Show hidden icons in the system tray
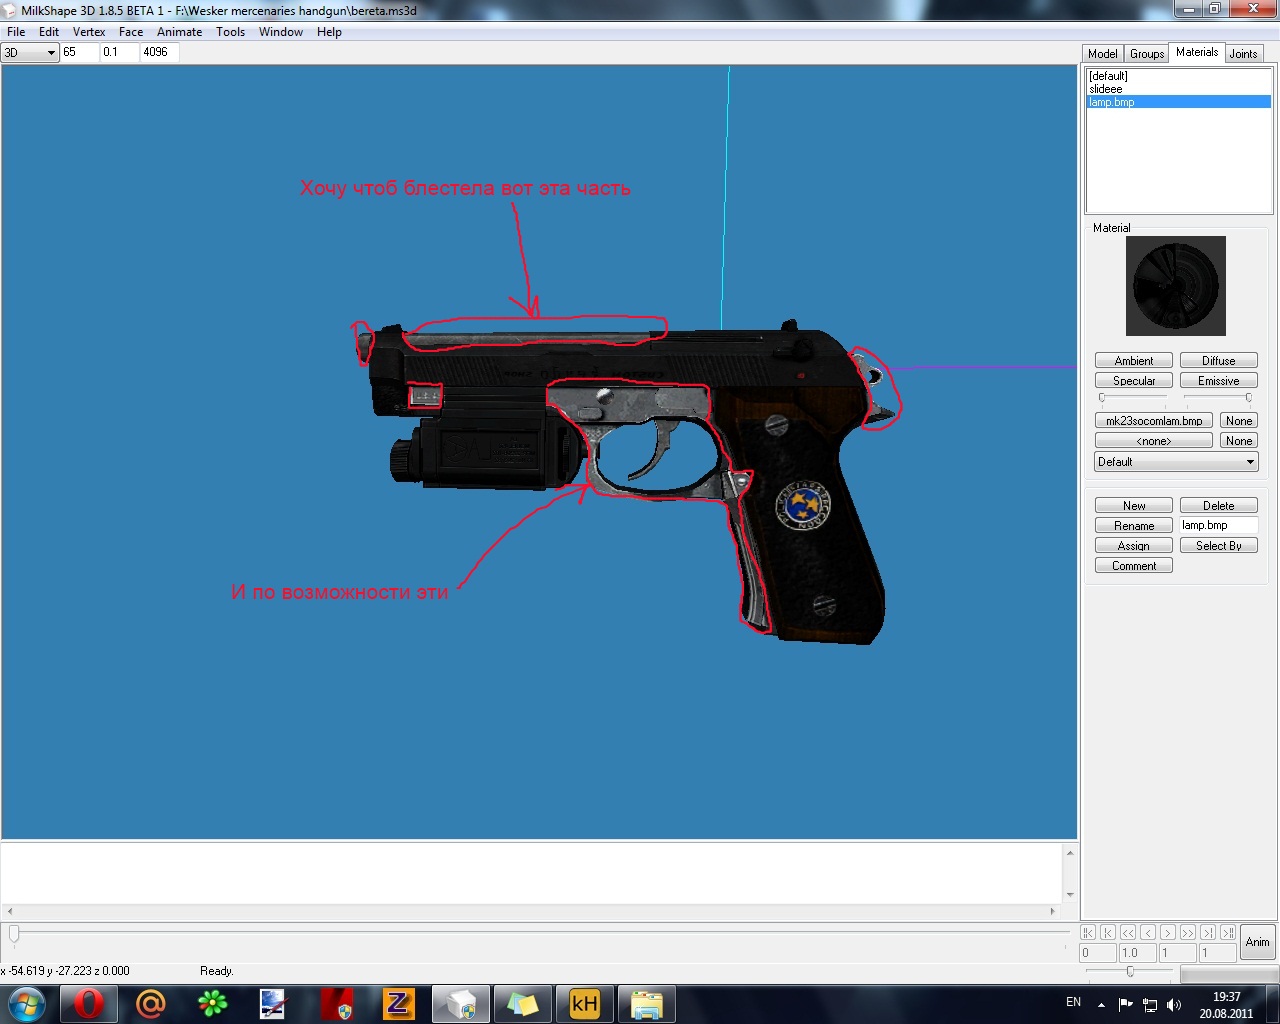Viewport: 1280px width, 1024px height. point(1101,1004)
